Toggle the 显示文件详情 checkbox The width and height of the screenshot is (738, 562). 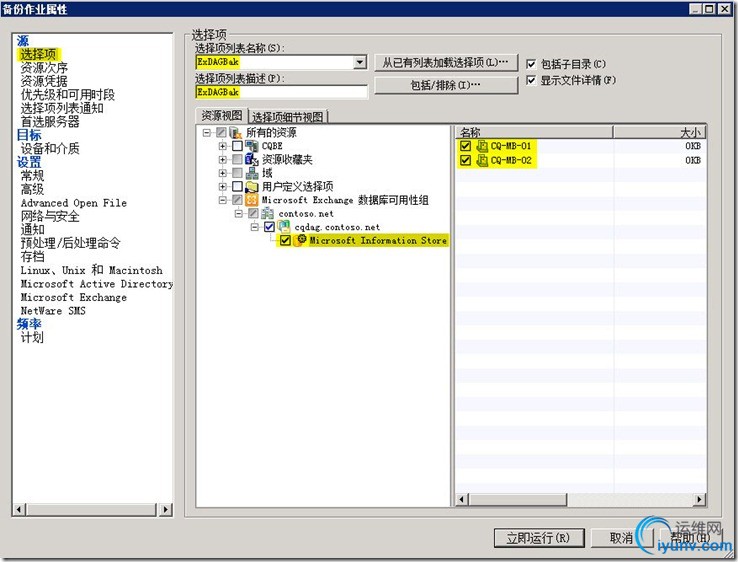pyautogui.click(x=531, y=80)
